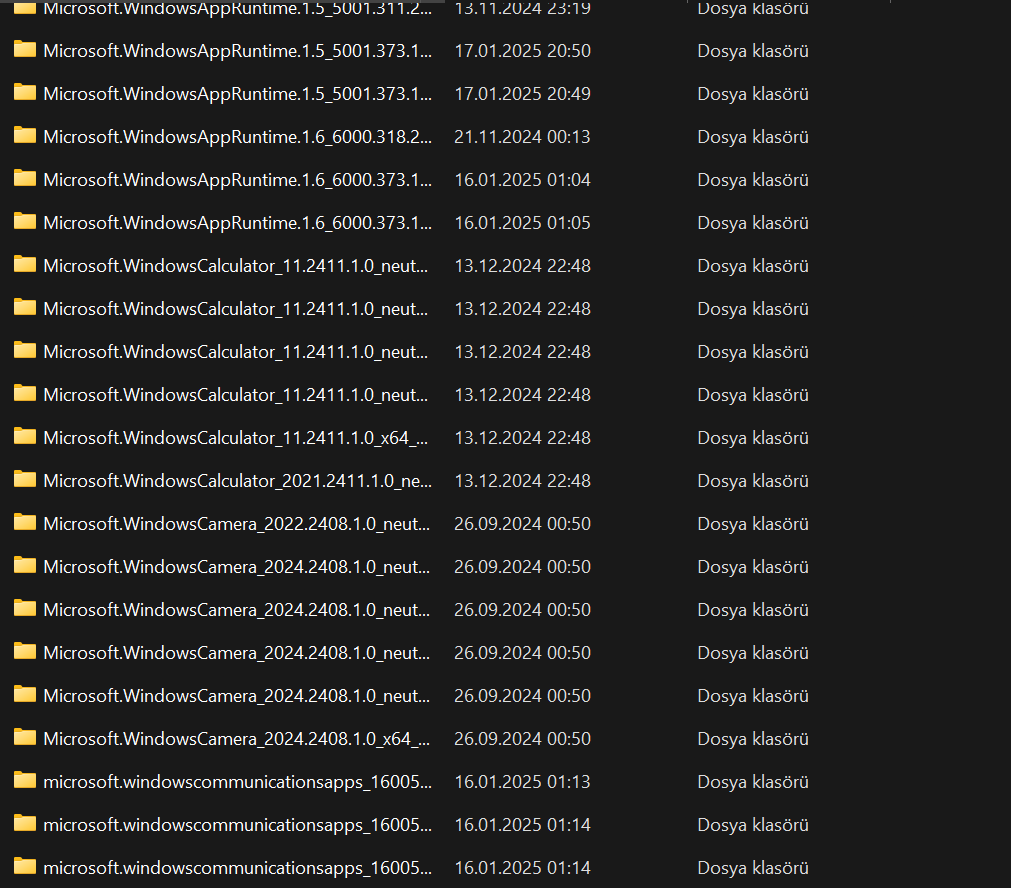Click date cell in WindowsCalculator_2021 row

point(522,481)
